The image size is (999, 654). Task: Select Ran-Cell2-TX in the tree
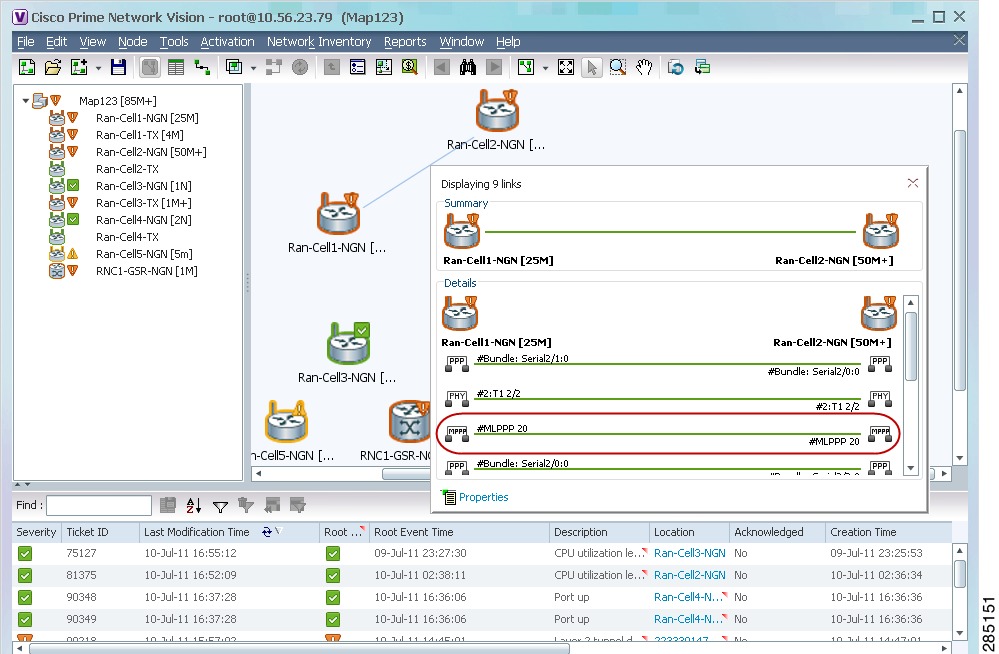pyautogui.click(x=127, y=169)
